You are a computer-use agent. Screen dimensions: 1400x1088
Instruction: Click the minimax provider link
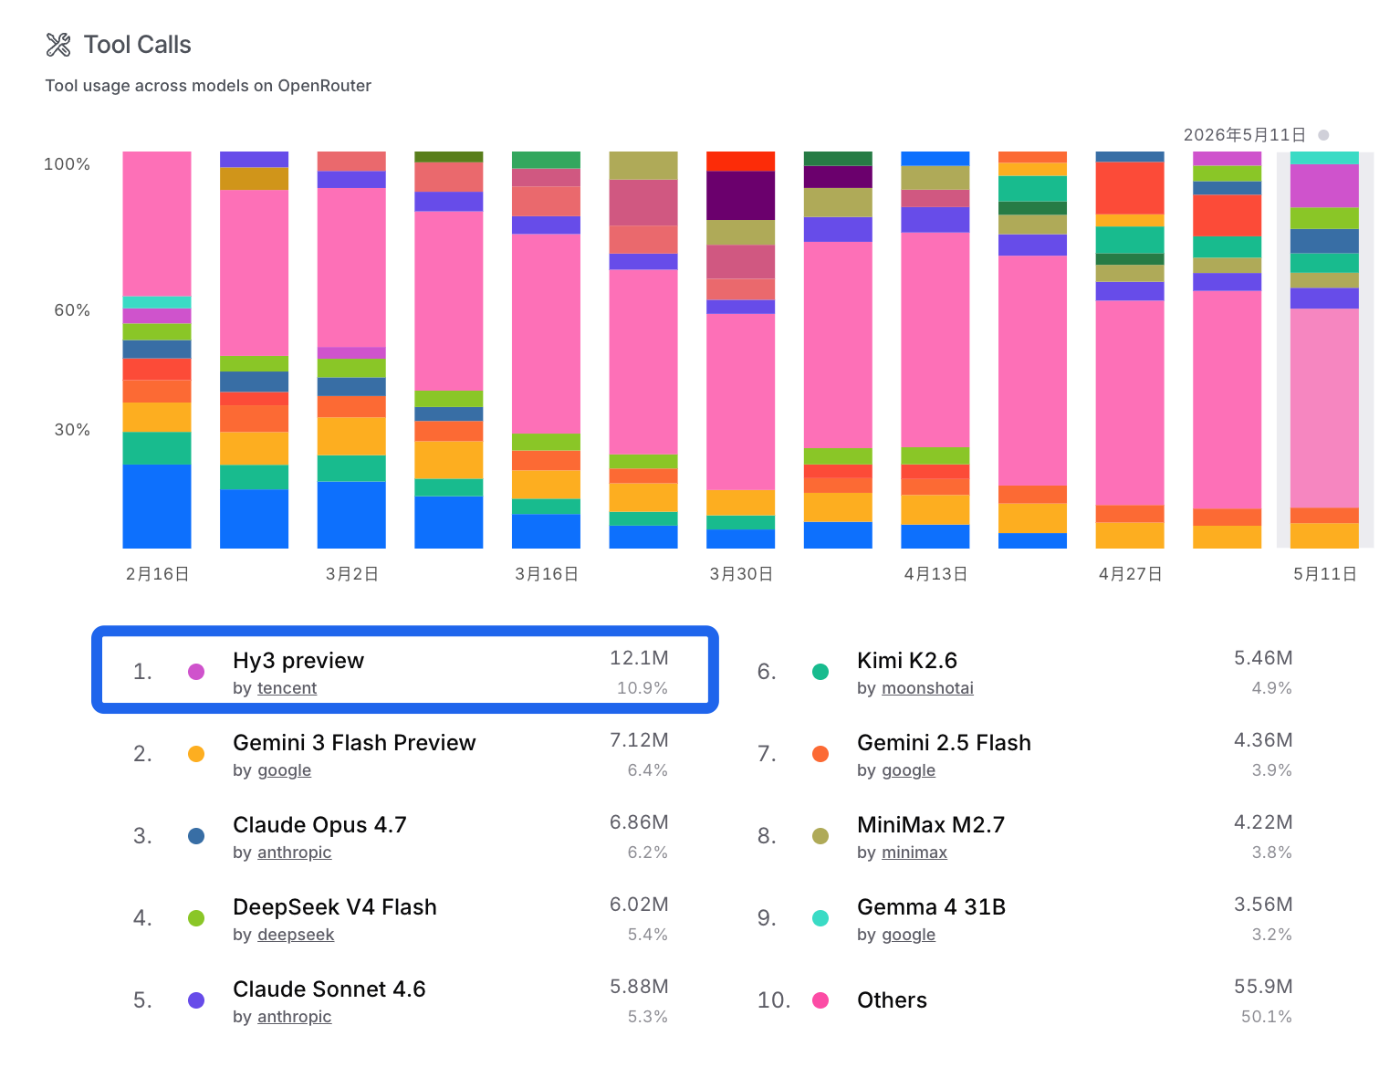(914, 852)
